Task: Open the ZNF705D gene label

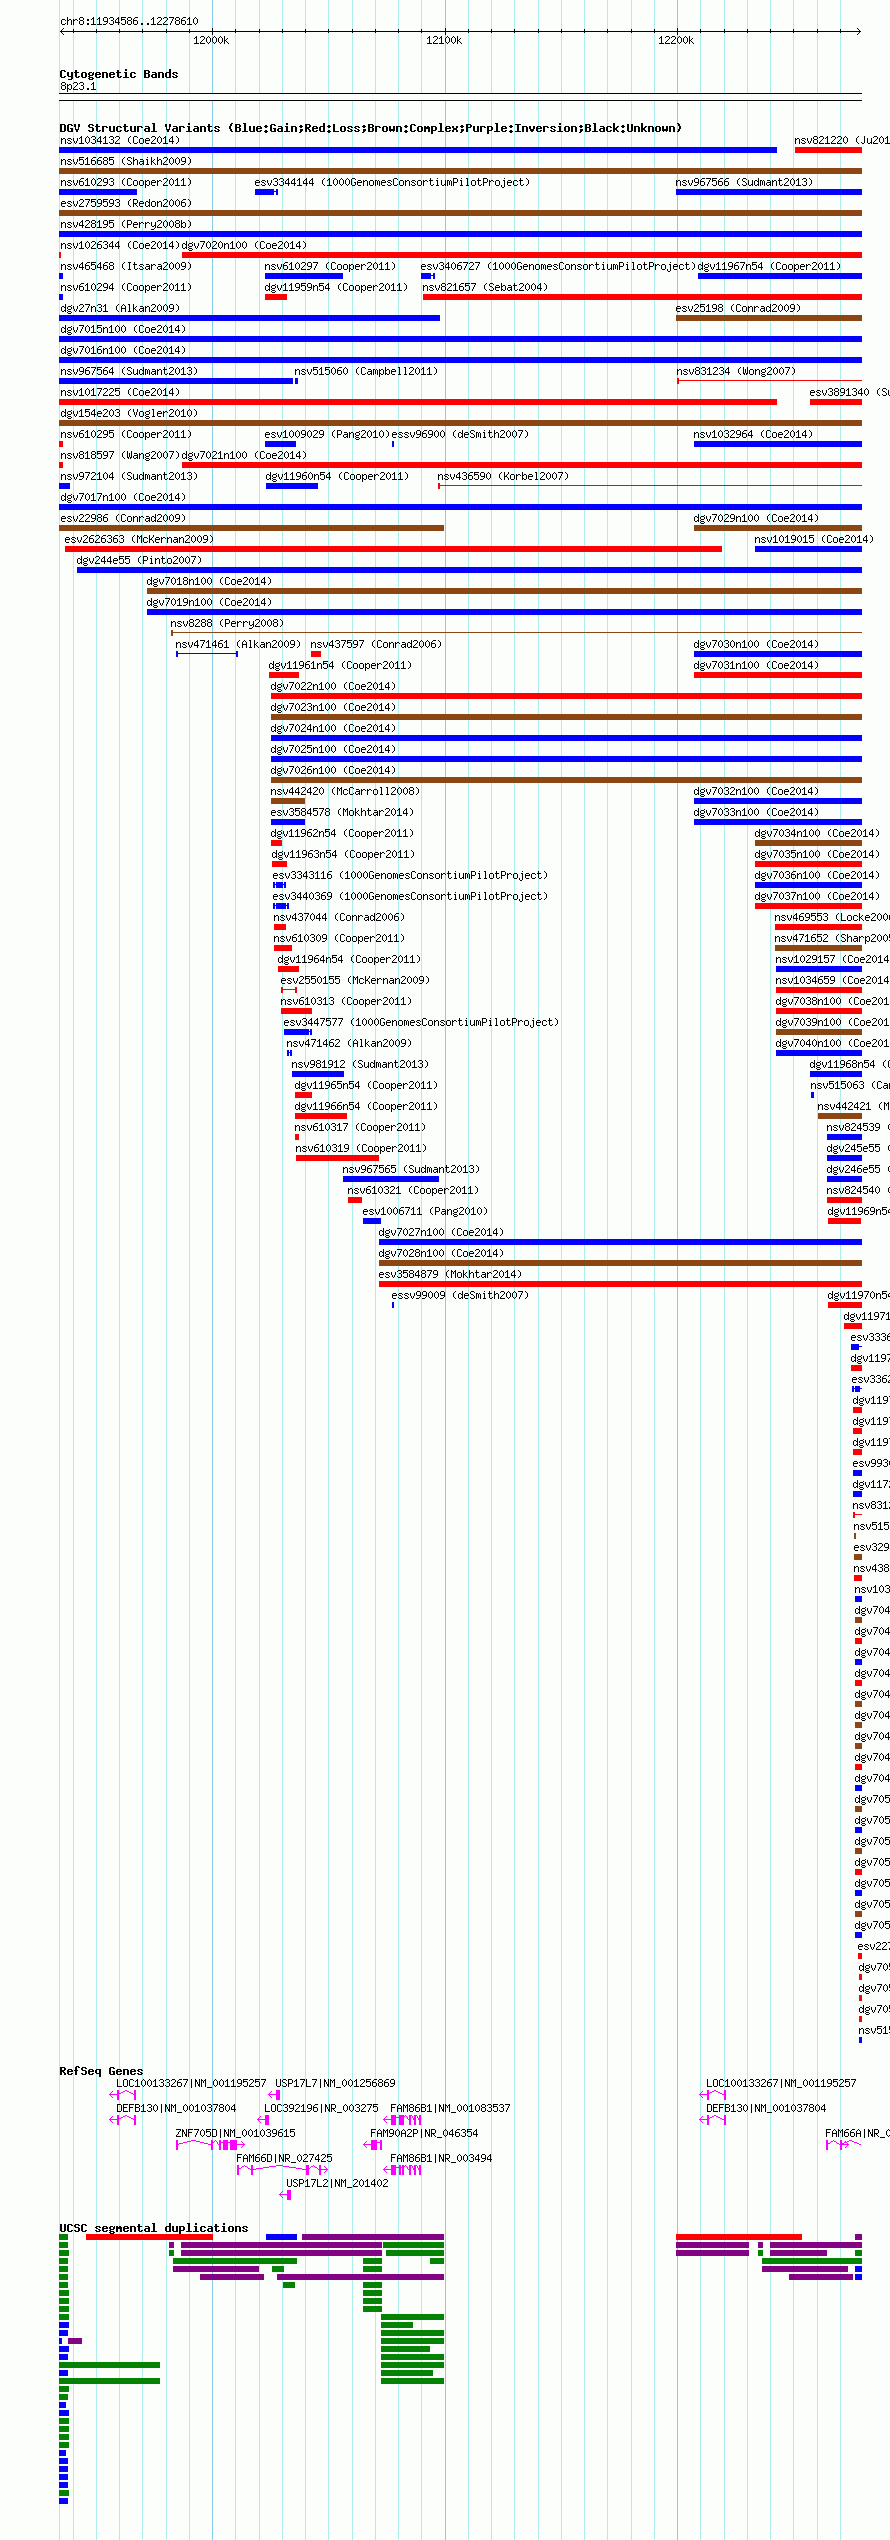Action: [x=236, y=2133]
